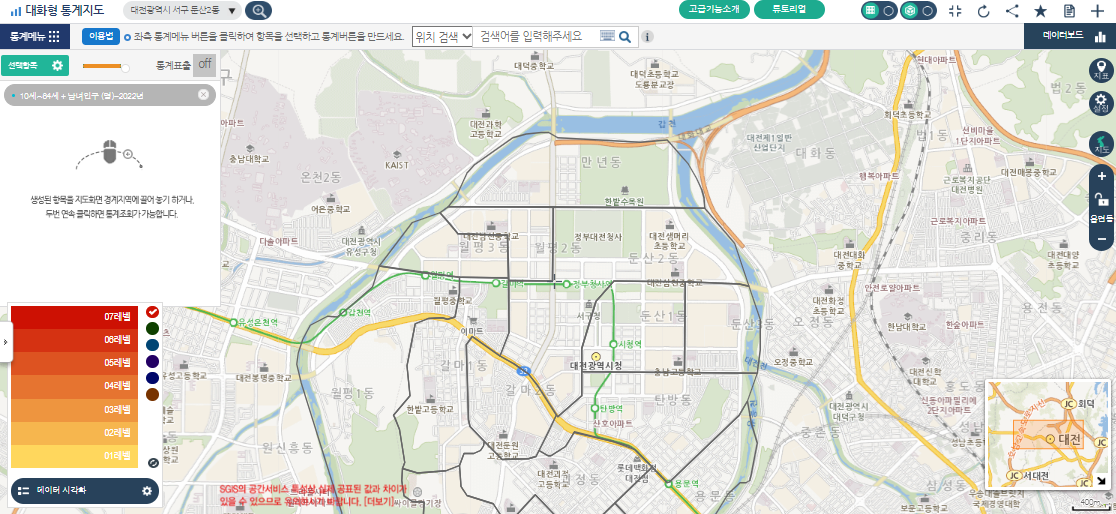The width and height of the screenshot is (1116, 514).
Task: Expand the collapsed left side panel arrow
Action: pyautogui.click(x=5, y=342)
